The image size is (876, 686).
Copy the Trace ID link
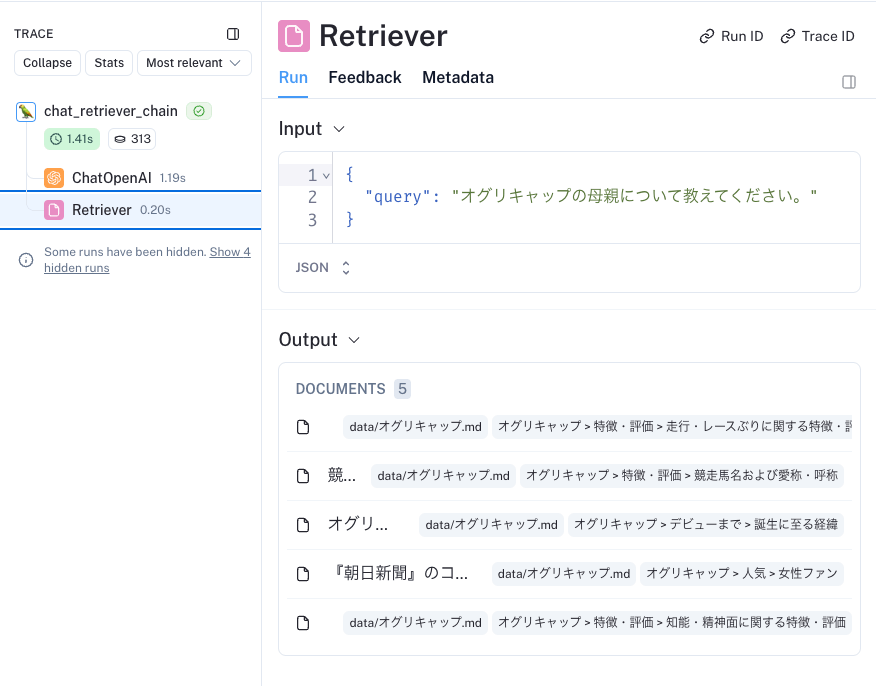pos(818,36)
